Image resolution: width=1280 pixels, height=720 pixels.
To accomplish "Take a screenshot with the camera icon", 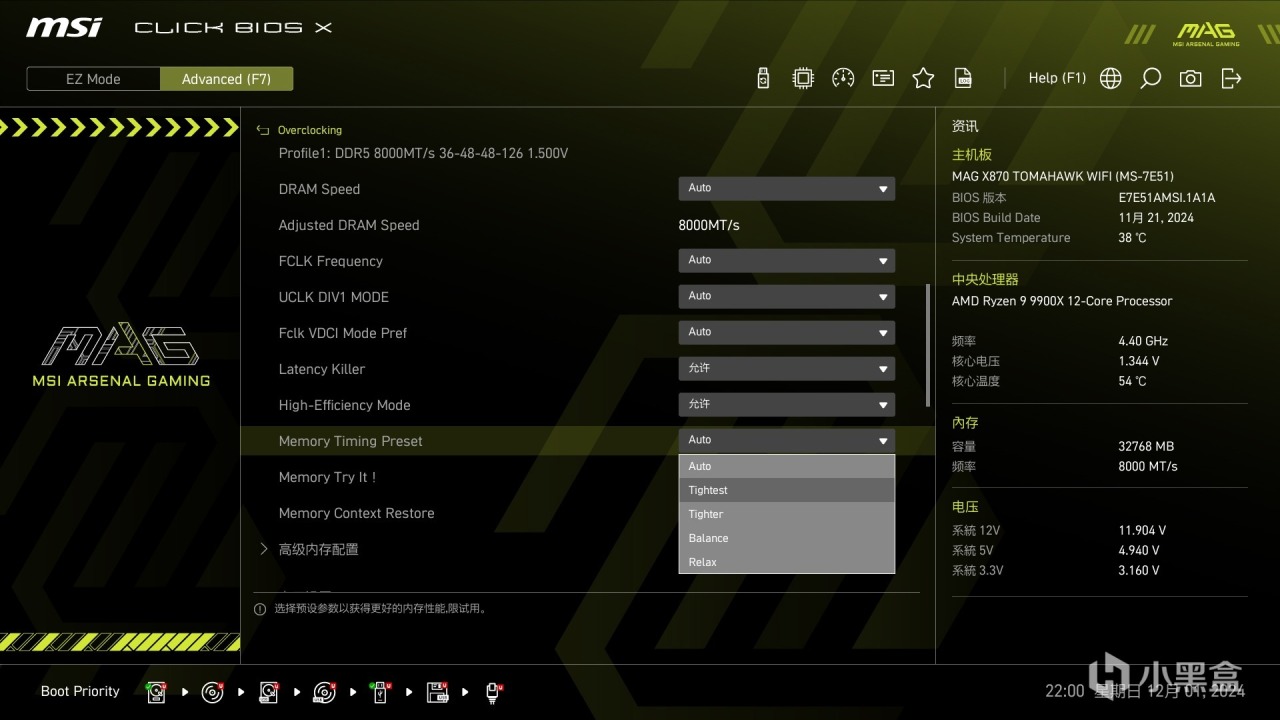I will 1191,78.
